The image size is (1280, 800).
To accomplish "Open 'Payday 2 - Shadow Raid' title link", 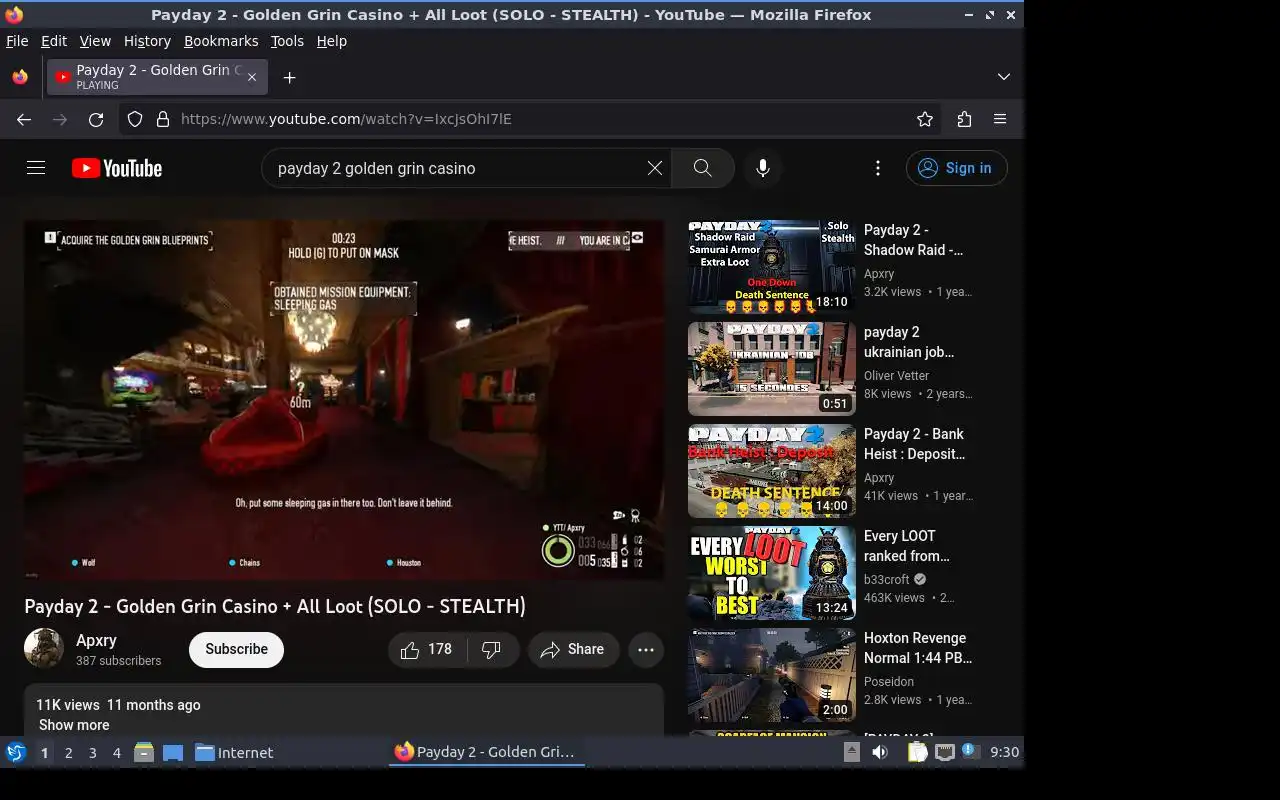I will pyautogui.click(x=914, y=240).
